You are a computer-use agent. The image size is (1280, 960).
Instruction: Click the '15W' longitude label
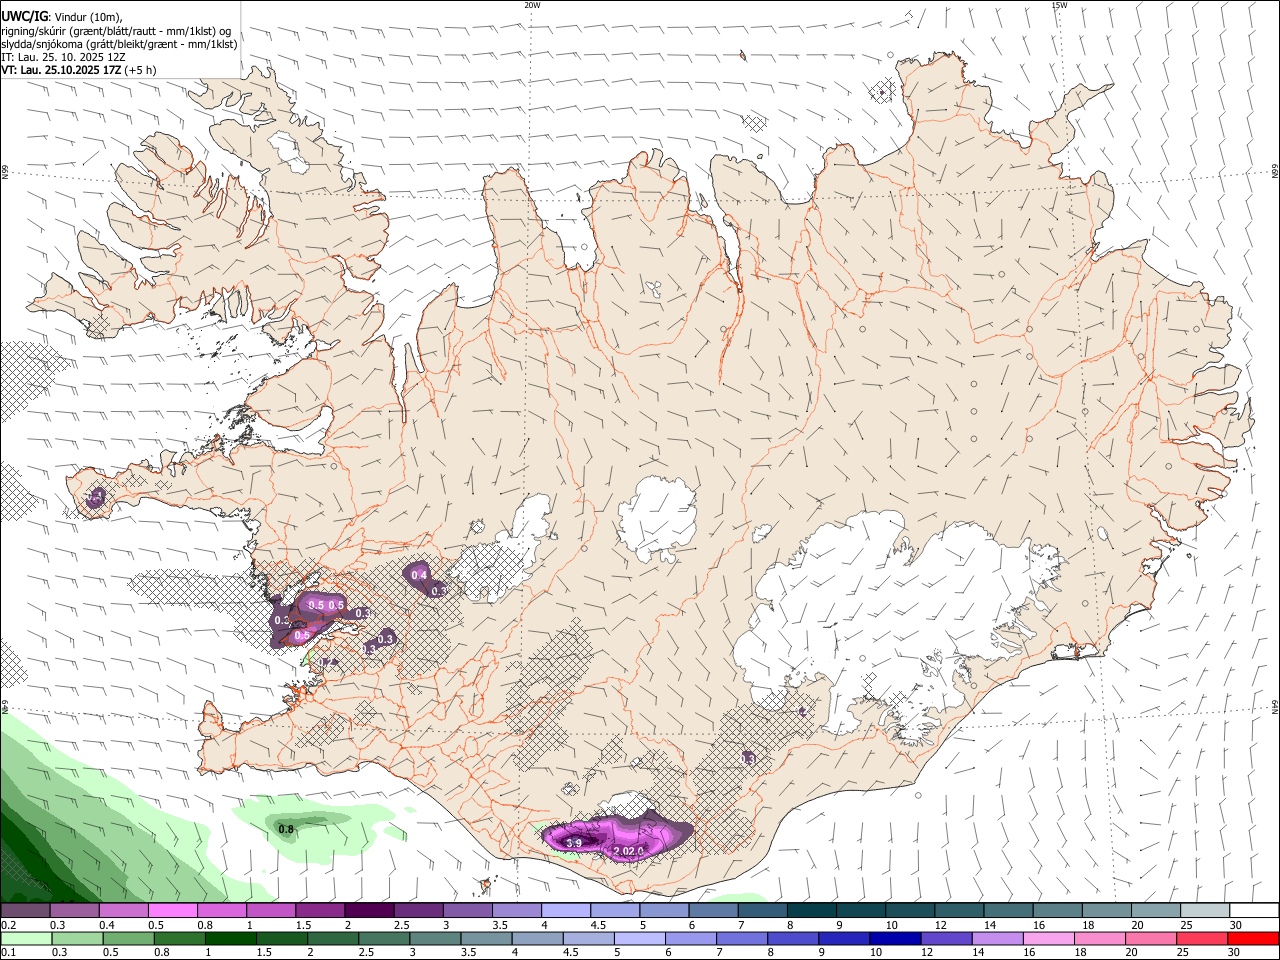1059,5
